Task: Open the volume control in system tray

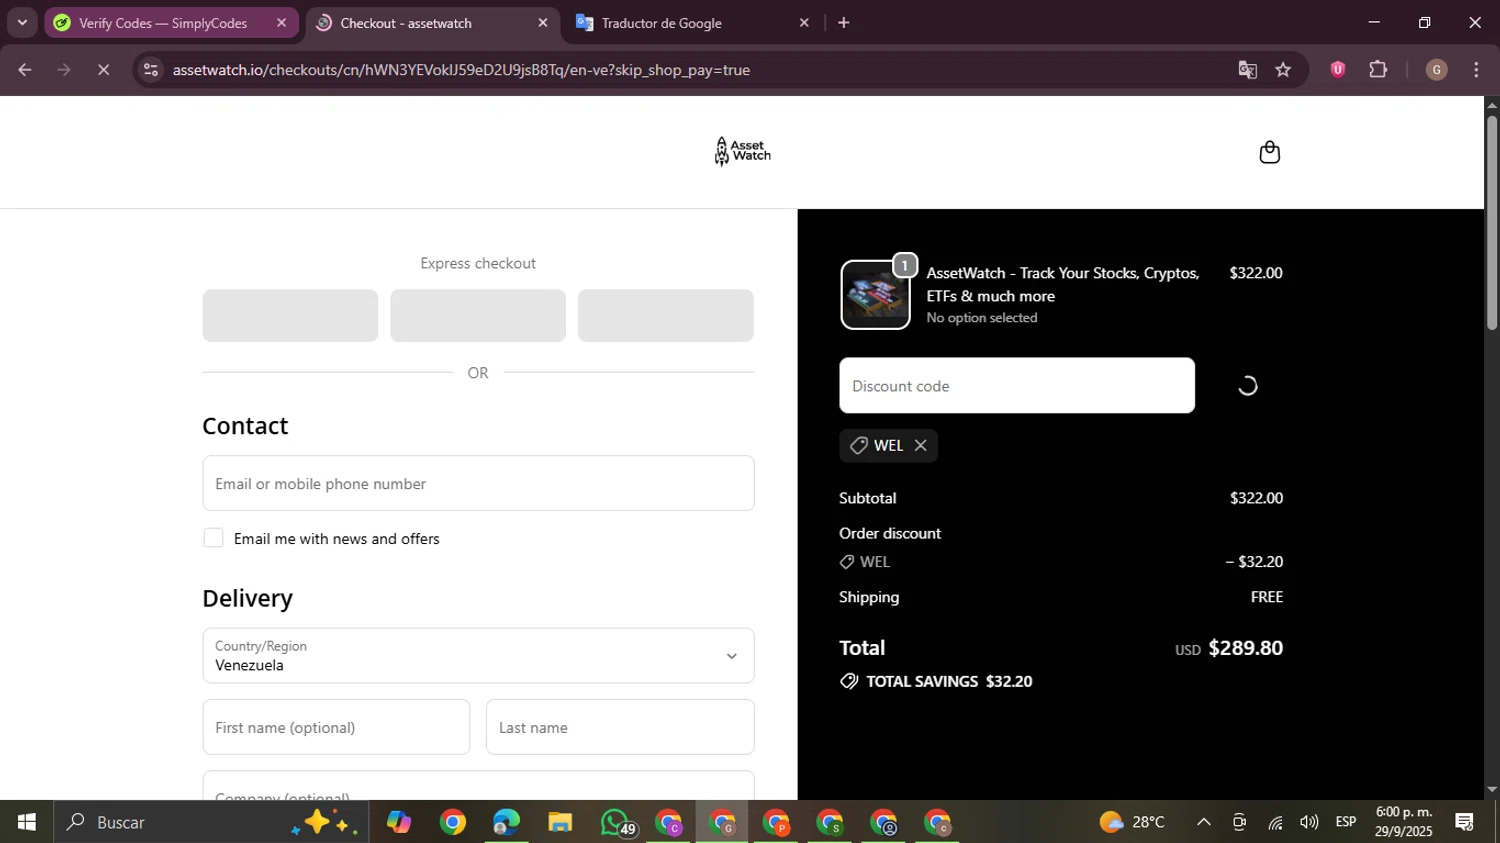Action: pos(1309,822)
